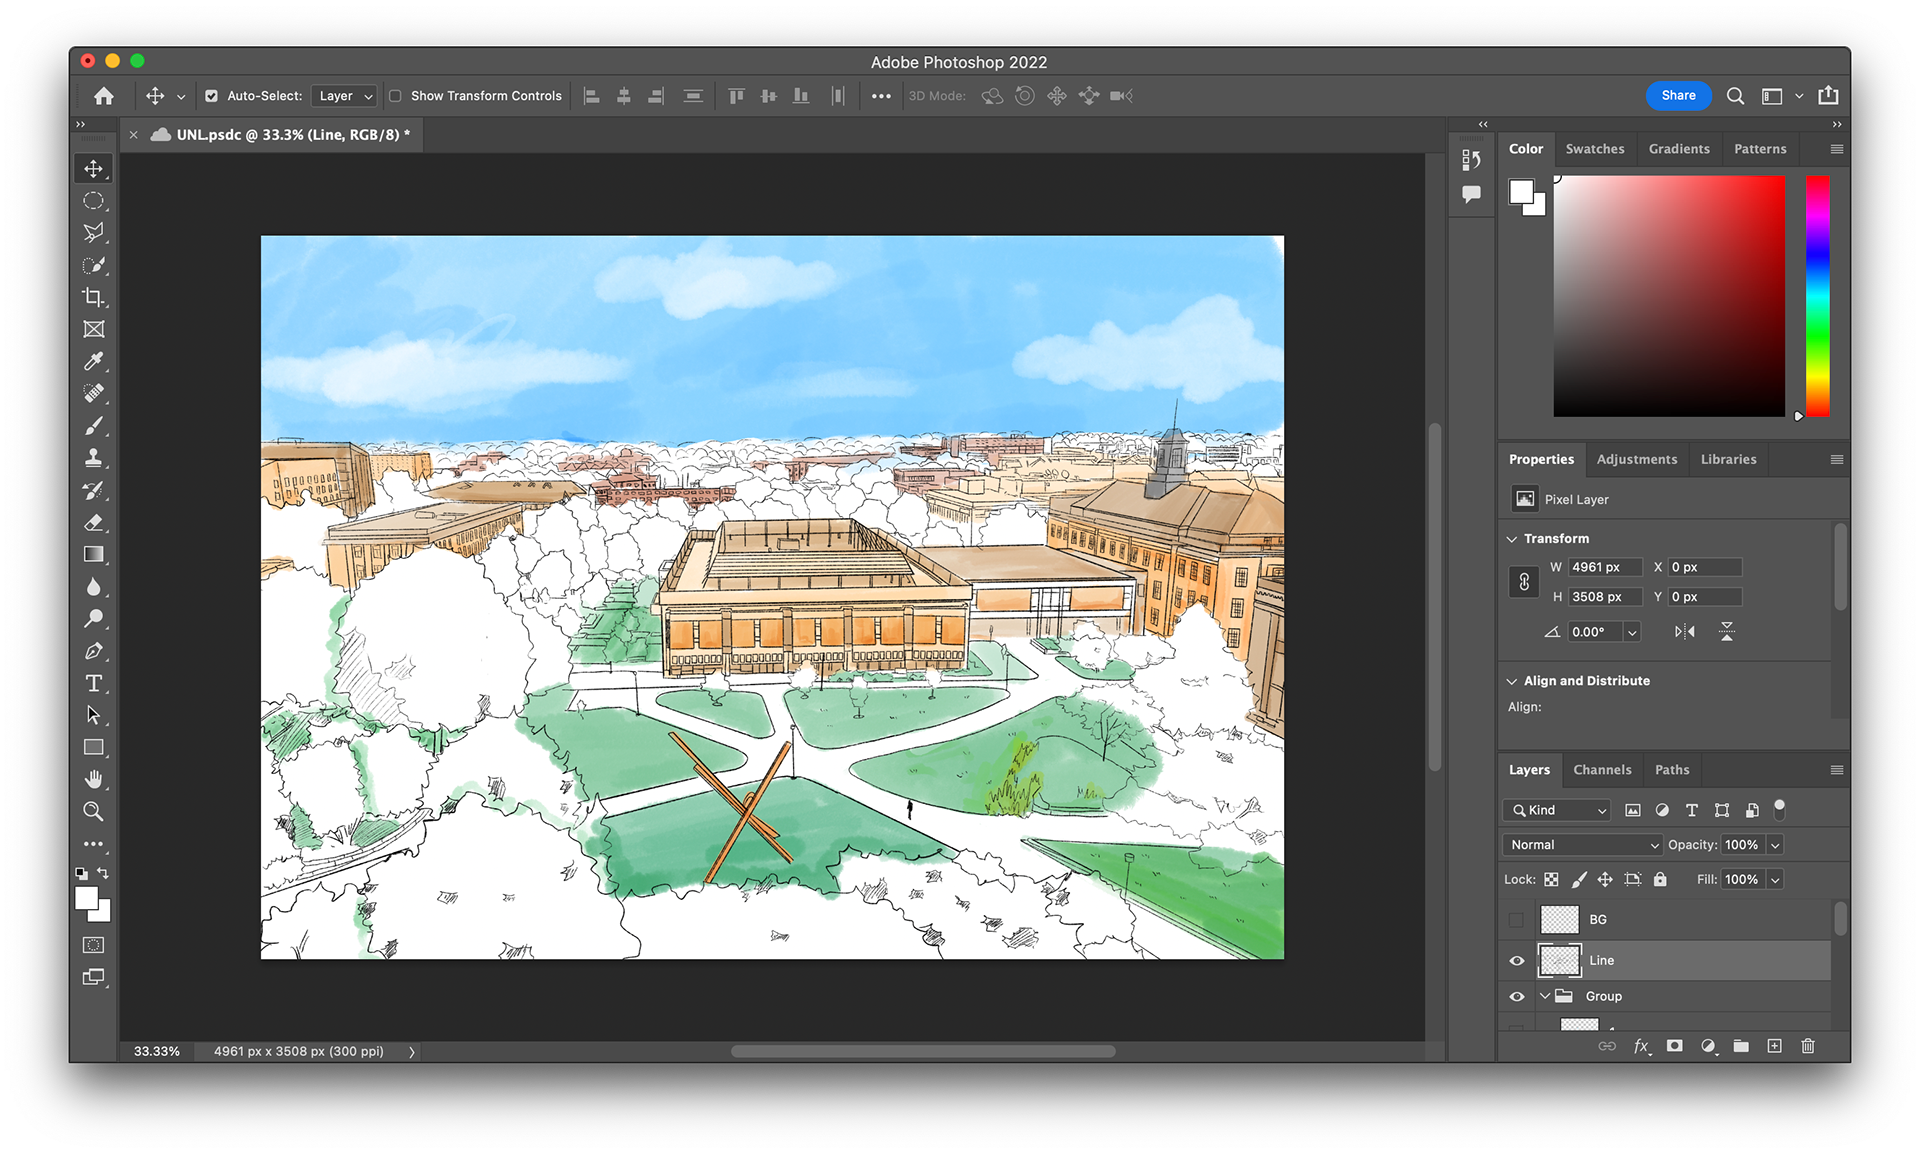Toggle lock image pixels brush icon
1920x1154 pixels.
coord(1579,880)
